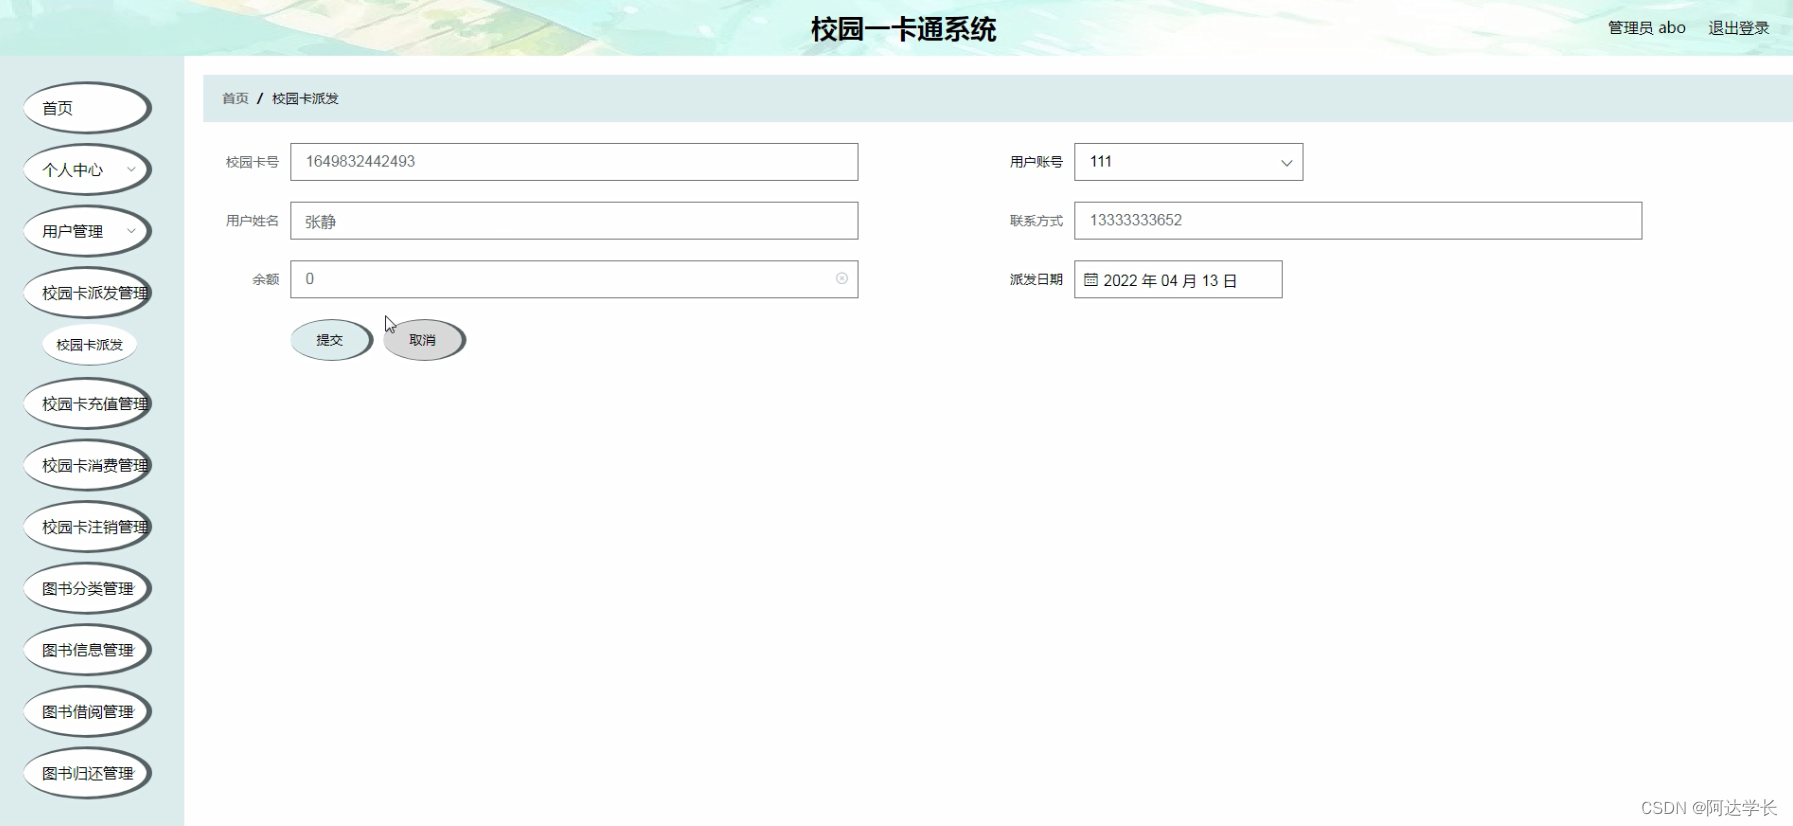This screenshot has width=1793, height=826.
Task: Open 校园卡注销管理 in the sidebar
Action: tap(87, 527)
